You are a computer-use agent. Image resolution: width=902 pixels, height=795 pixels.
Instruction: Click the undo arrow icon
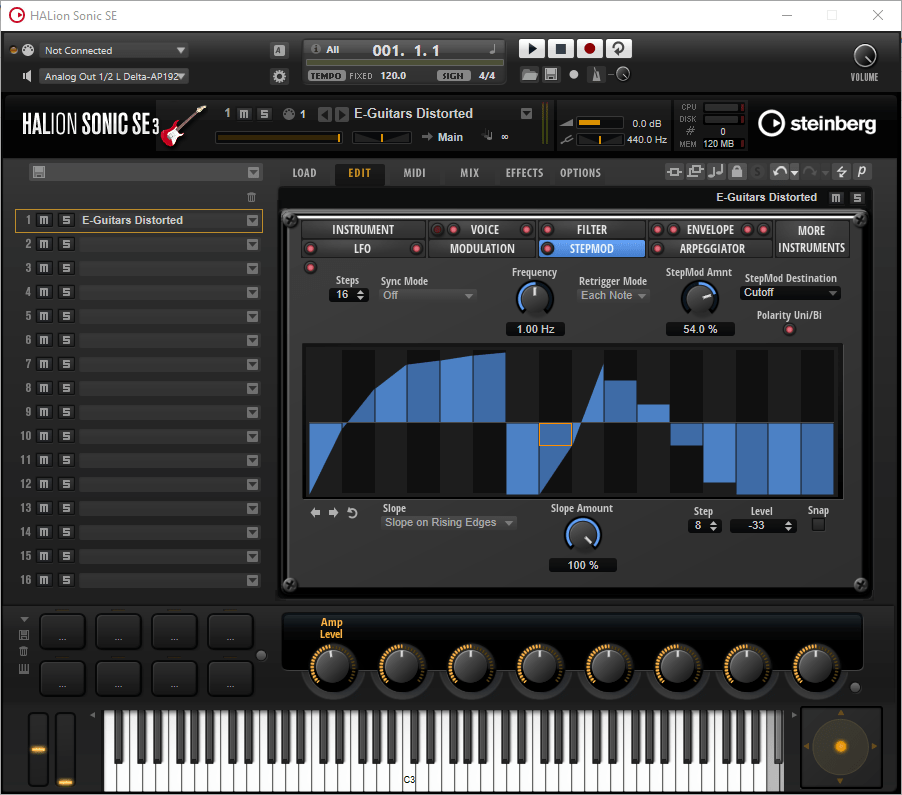[x=780, y=172]
